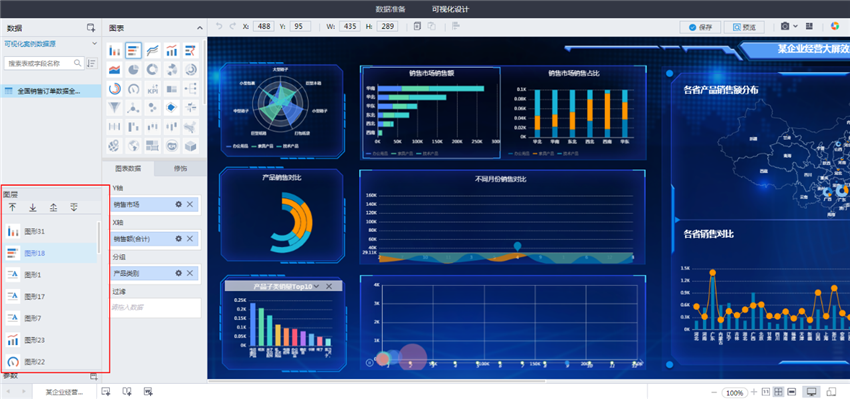Select the KPI card chart icon

(152, 89)
